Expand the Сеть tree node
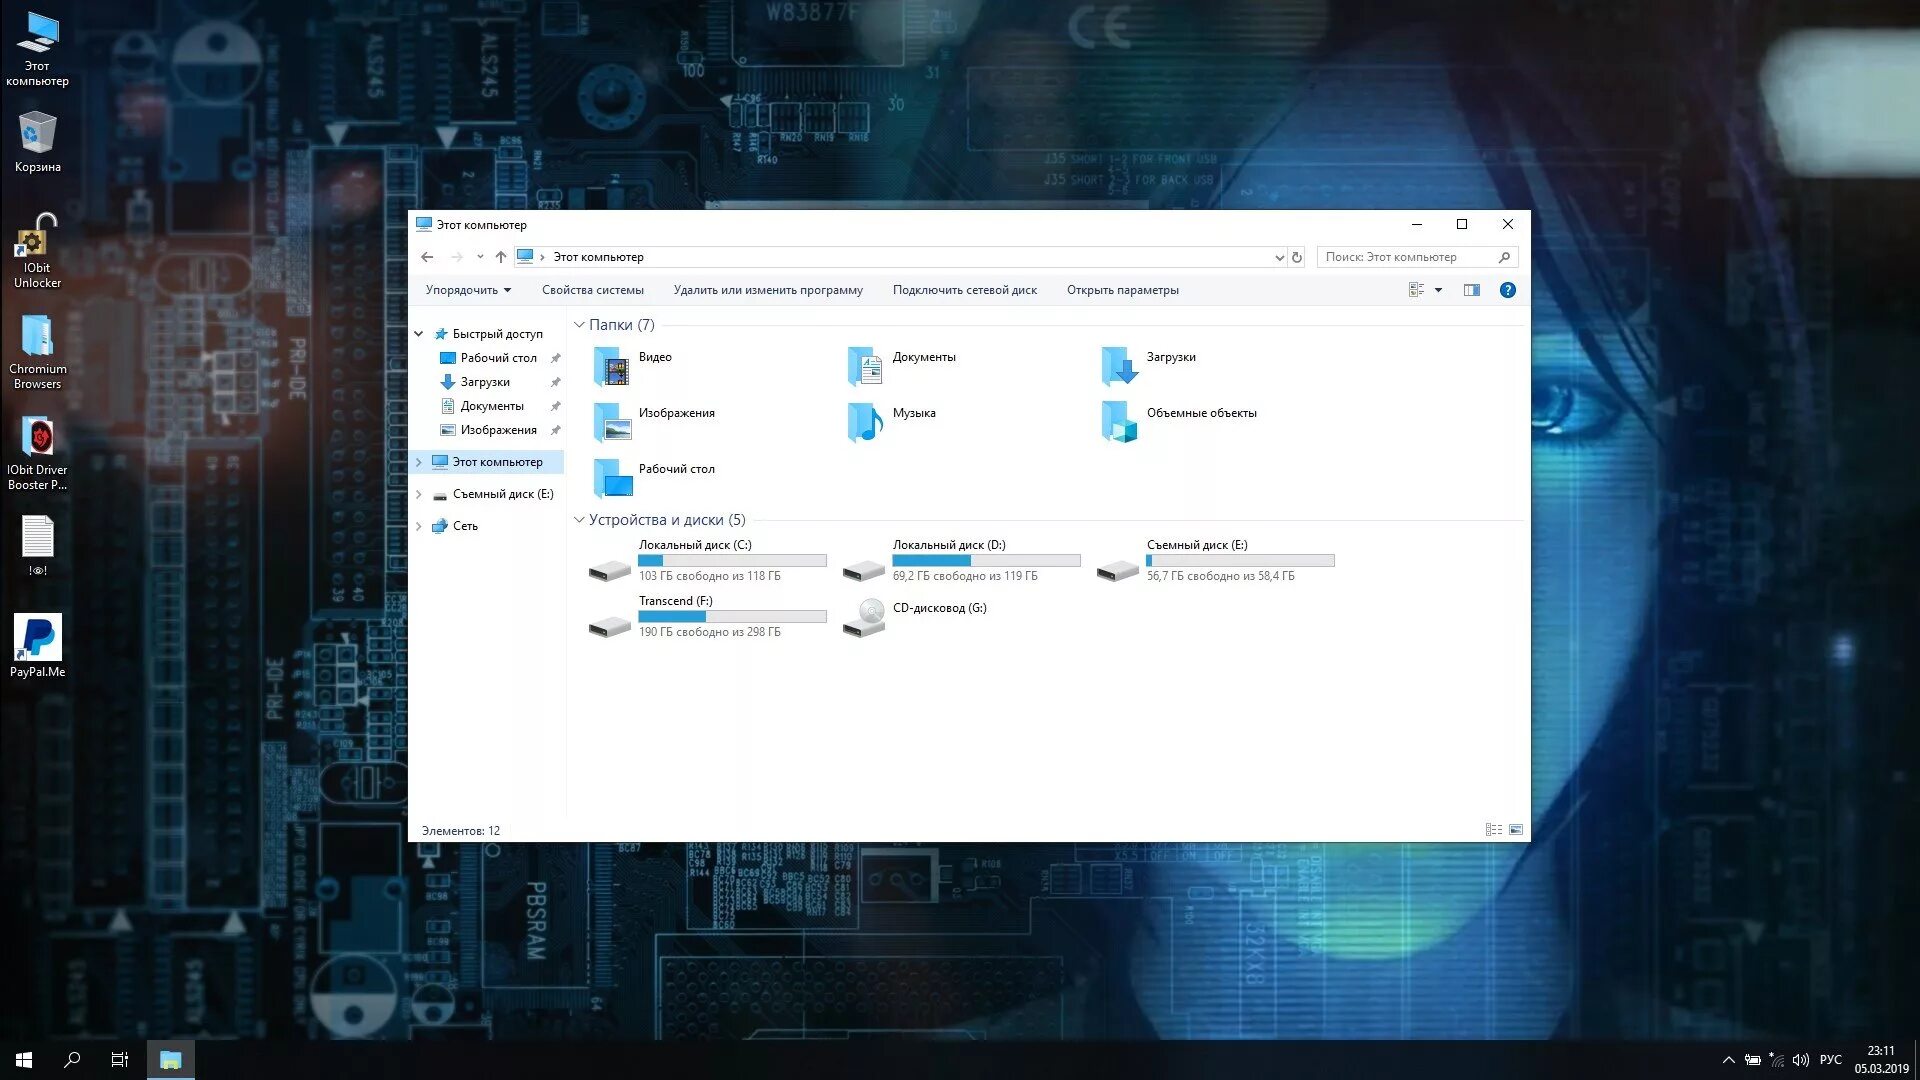Screen dimensions: 1920x1080 [x=419, y=526]
